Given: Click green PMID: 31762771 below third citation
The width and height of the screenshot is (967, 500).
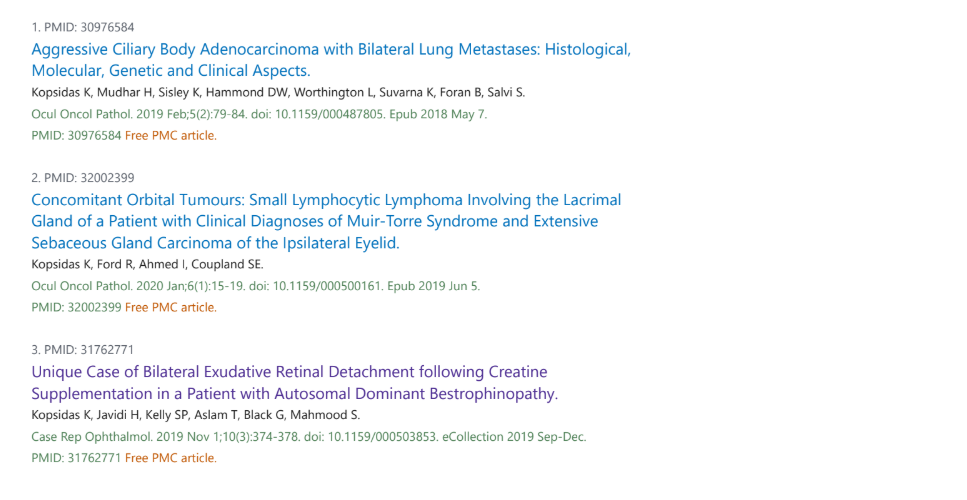Looking at the screenshot, I should point(76,458).
